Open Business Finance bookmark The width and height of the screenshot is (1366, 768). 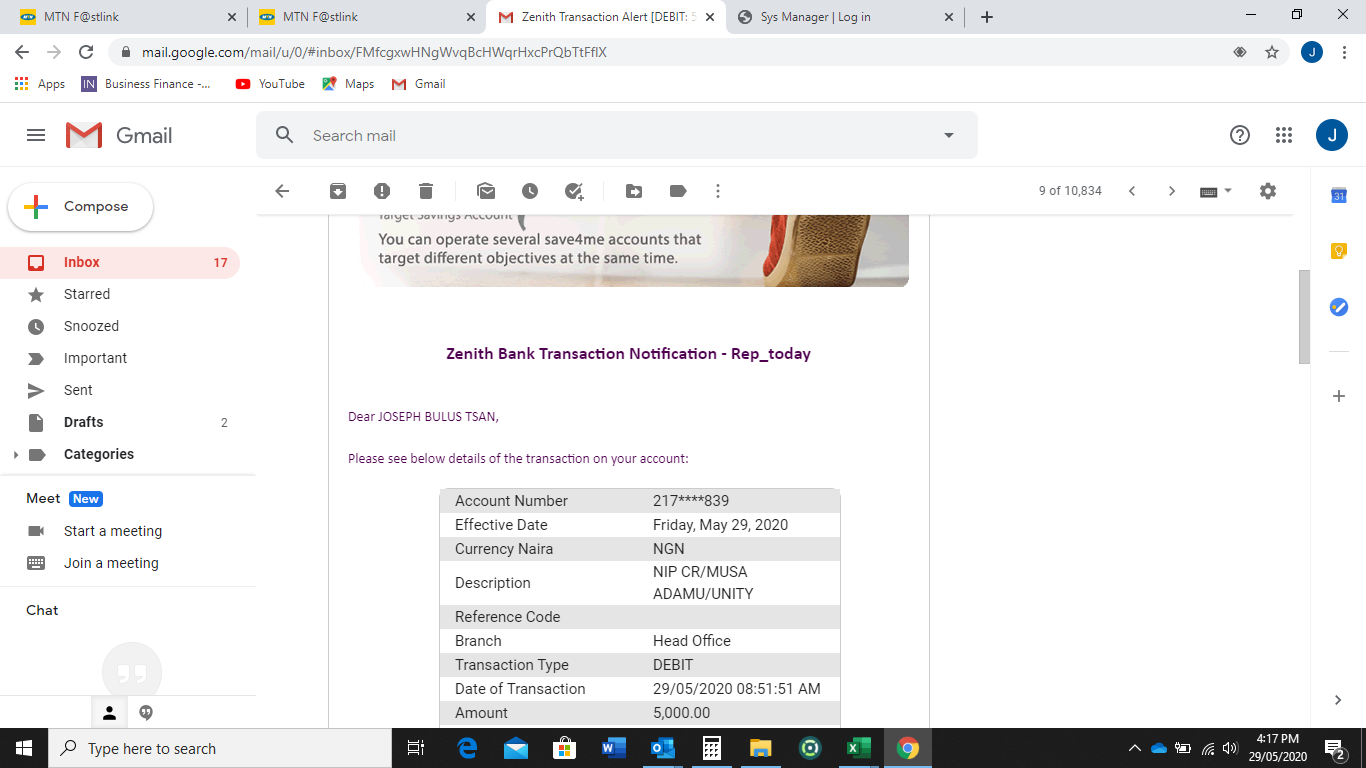click(146, 84)
